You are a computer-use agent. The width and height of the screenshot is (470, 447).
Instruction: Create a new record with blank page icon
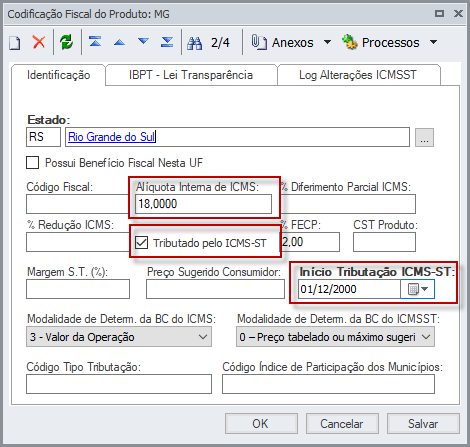[14, 43]
